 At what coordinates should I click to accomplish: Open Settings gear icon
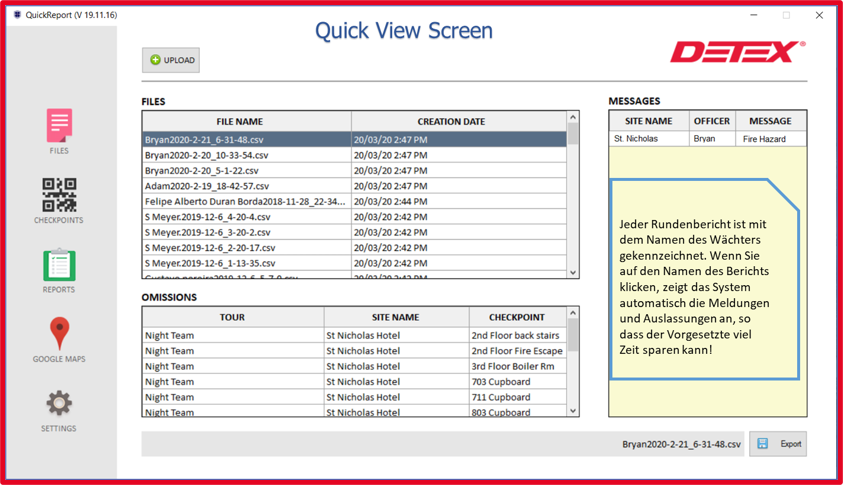pos(59,407)
